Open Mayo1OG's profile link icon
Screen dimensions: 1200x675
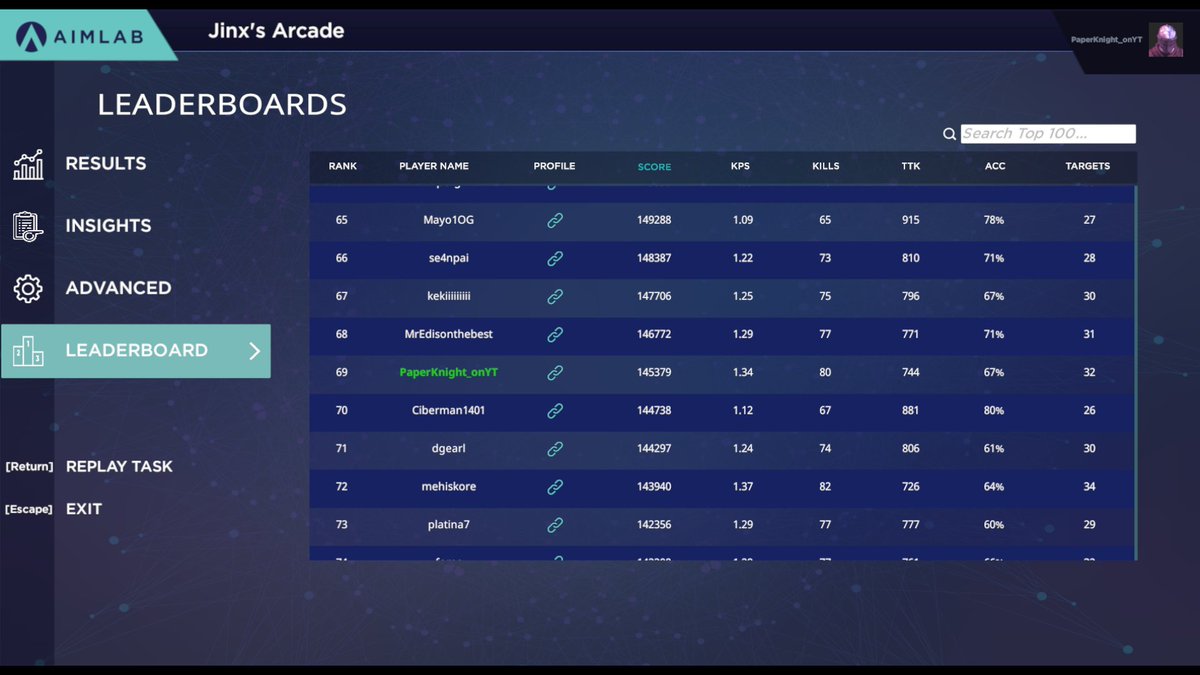pyautogui.click(x=555, y=220)
